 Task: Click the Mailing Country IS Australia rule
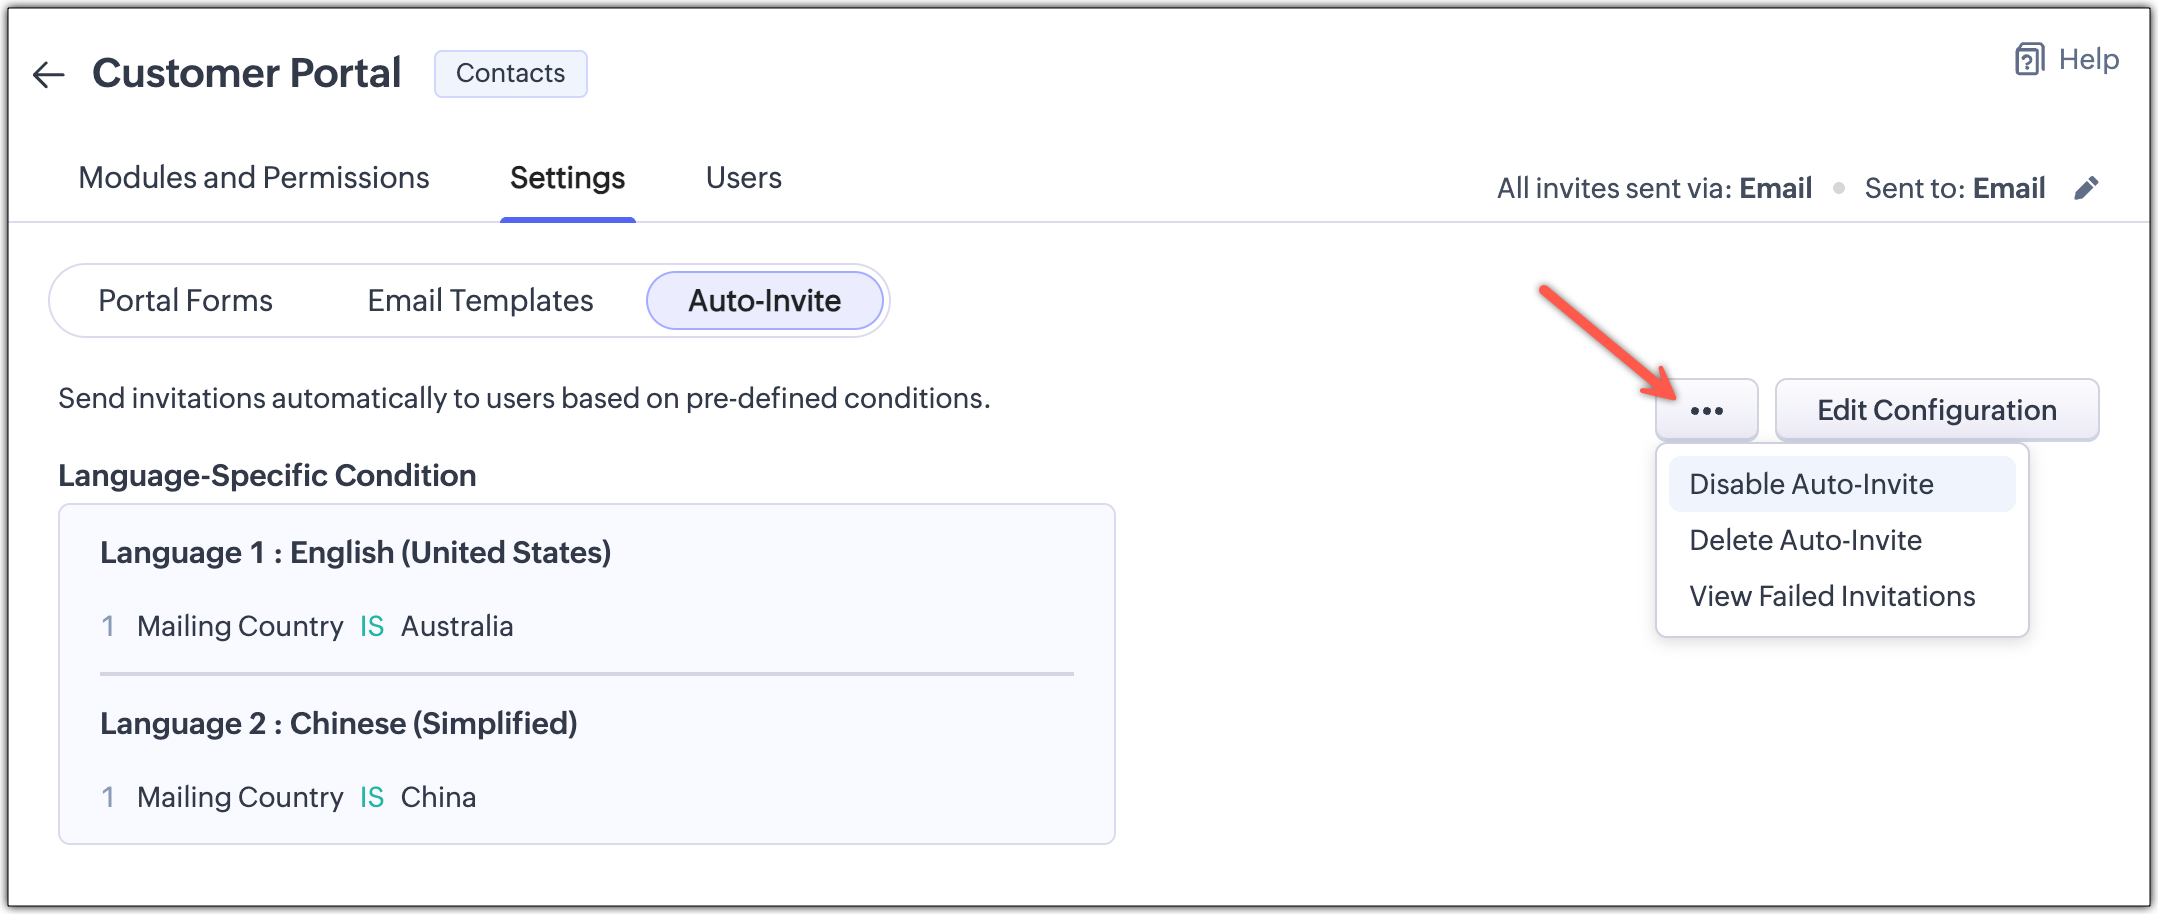coord(324,626)
